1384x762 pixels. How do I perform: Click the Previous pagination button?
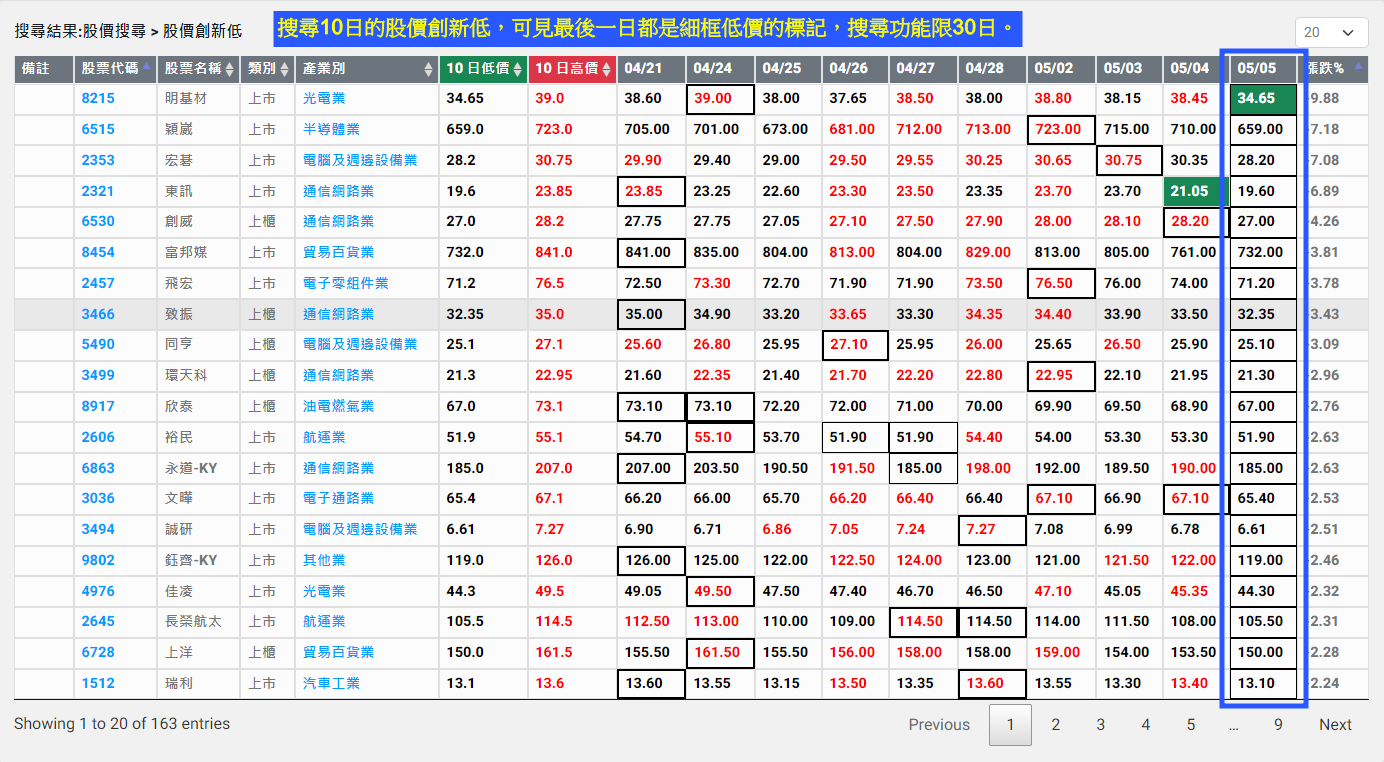939,725
